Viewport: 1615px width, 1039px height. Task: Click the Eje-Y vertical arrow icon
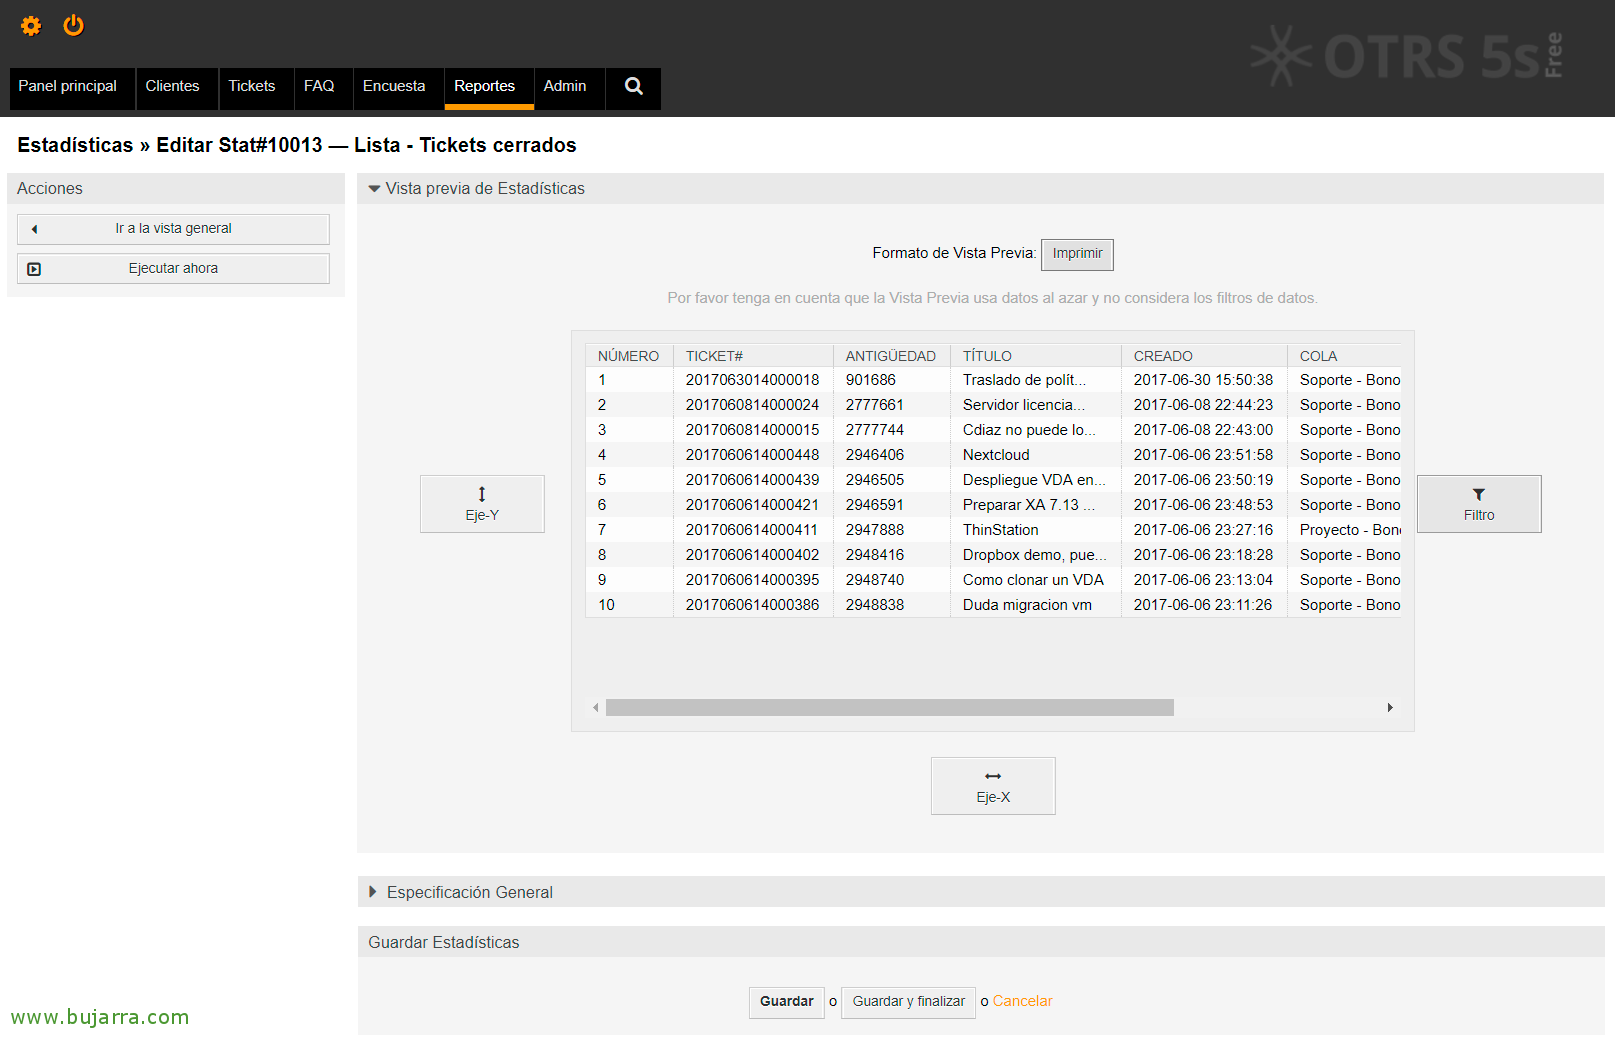(x=481, y=494)
